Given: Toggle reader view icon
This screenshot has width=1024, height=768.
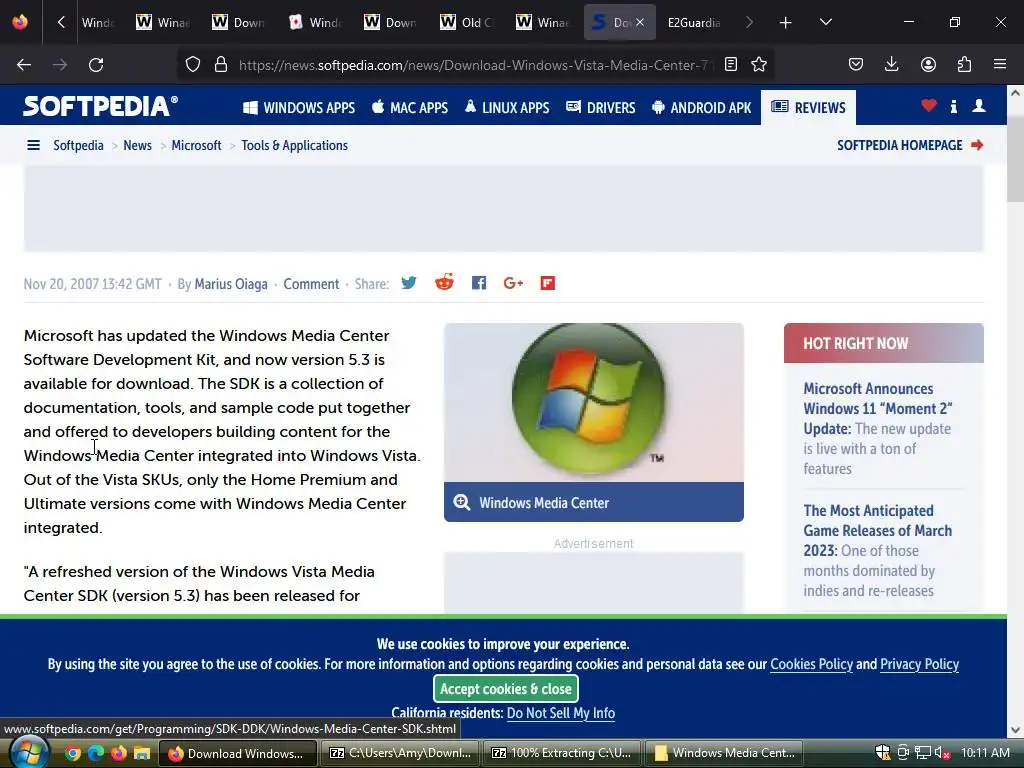Looking at the screenshot, I should click(731, 65).
